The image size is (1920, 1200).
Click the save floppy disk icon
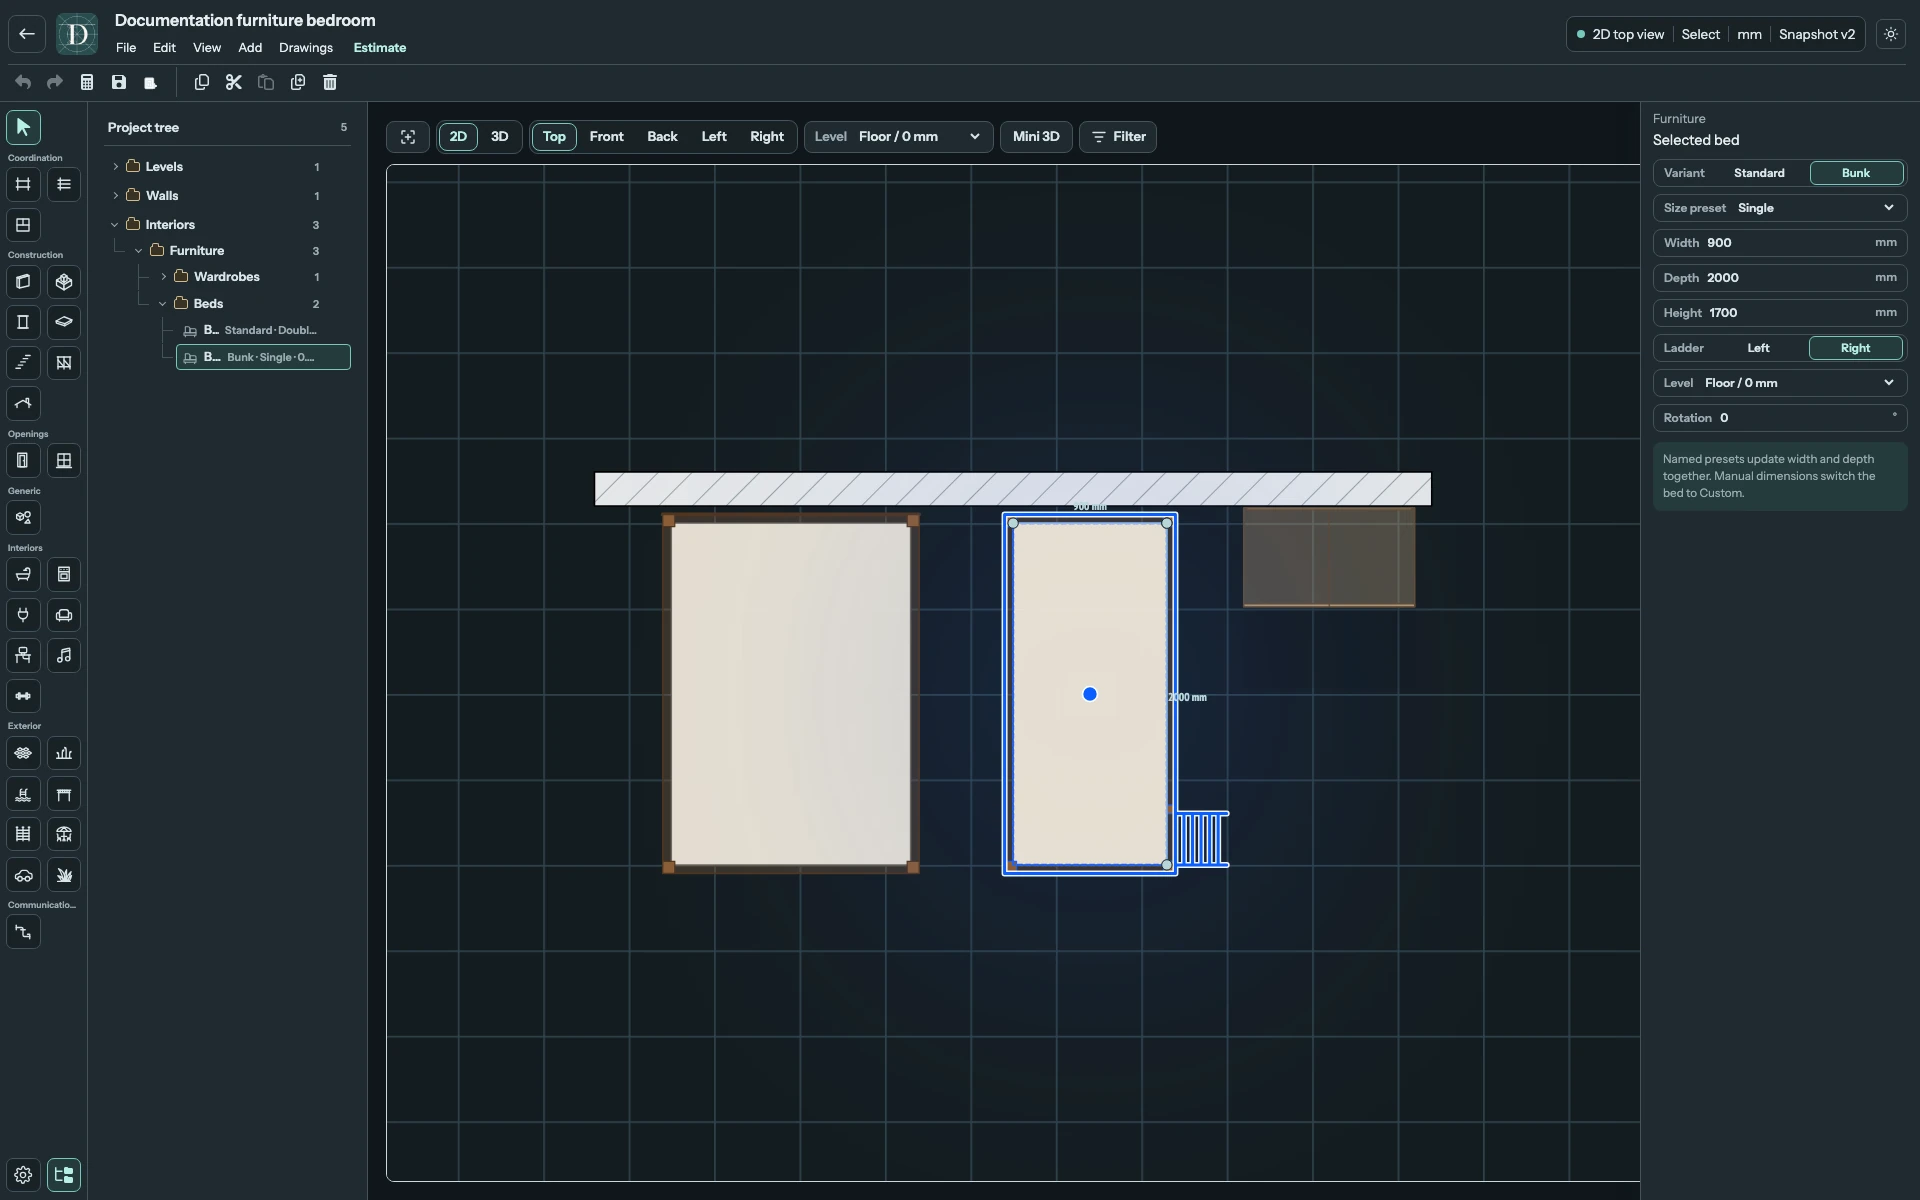[119, 82]
